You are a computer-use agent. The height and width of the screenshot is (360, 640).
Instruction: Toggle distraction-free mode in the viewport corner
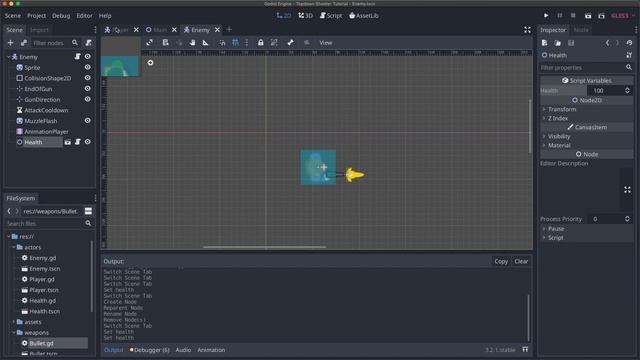[527, 30]
